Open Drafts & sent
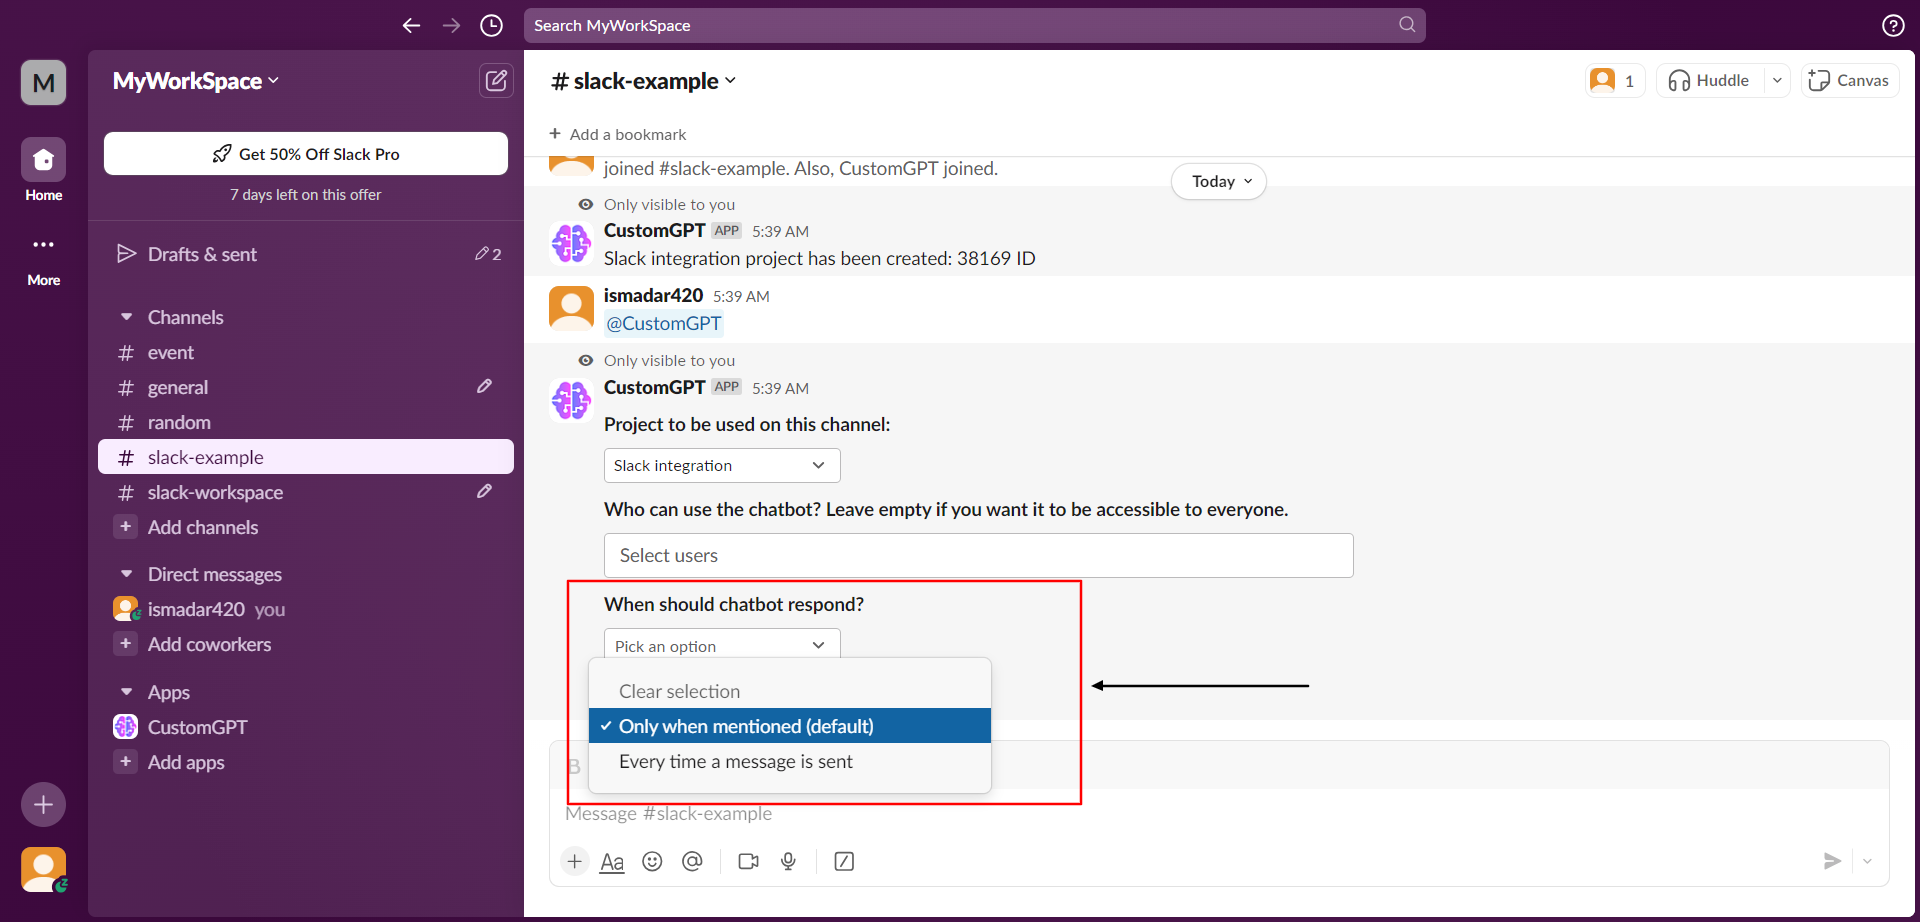Image resolution: width=1920 pixels, height=922 pixels. pyautogui.click(x=306, y=254)
